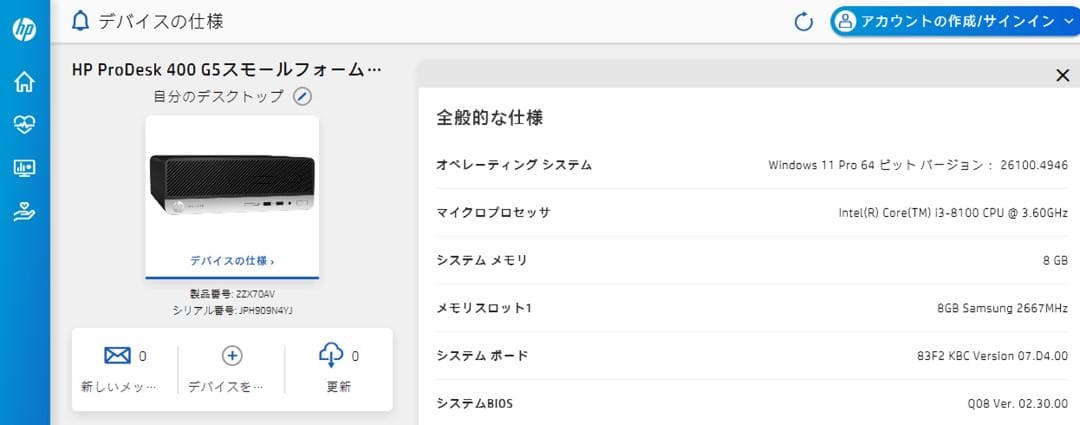This screenshot has height=425, width=1080.
Task: Open the デバイスの仕様 link
Action: [232, 261]
